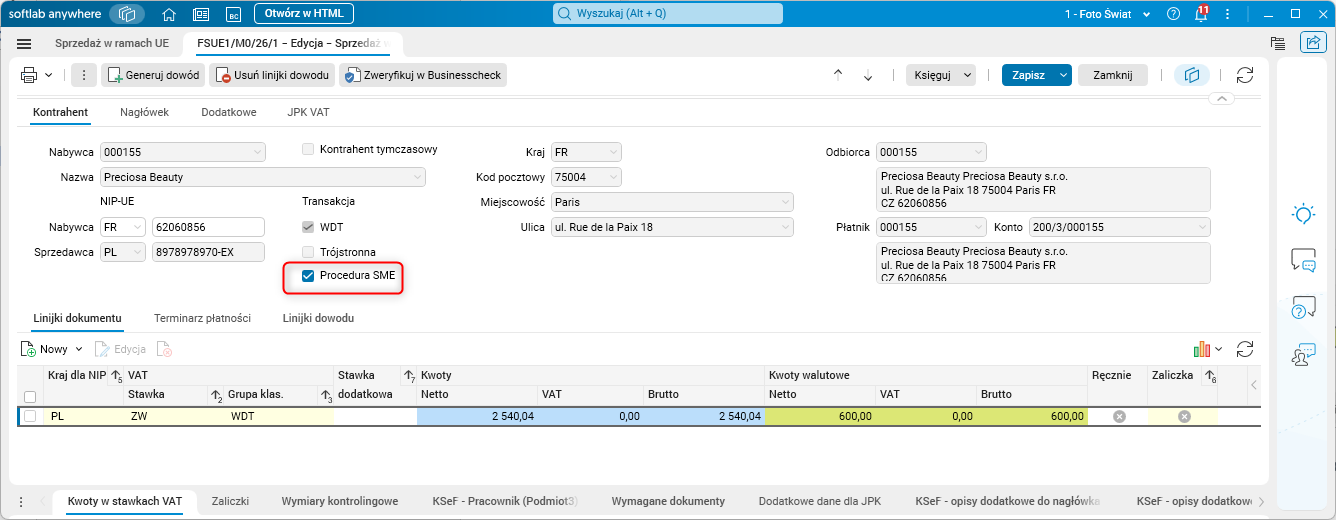Uncheck the Procedura SME checkbox
The height and width of the screenshot is (520, 1336).
[x=308, y=275]
